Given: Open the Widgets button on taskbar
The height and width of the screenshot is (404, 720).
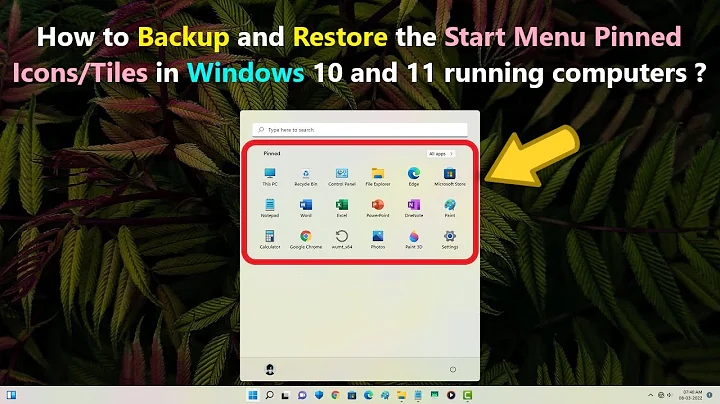Looking at the screenshot, I should point(11,395).
